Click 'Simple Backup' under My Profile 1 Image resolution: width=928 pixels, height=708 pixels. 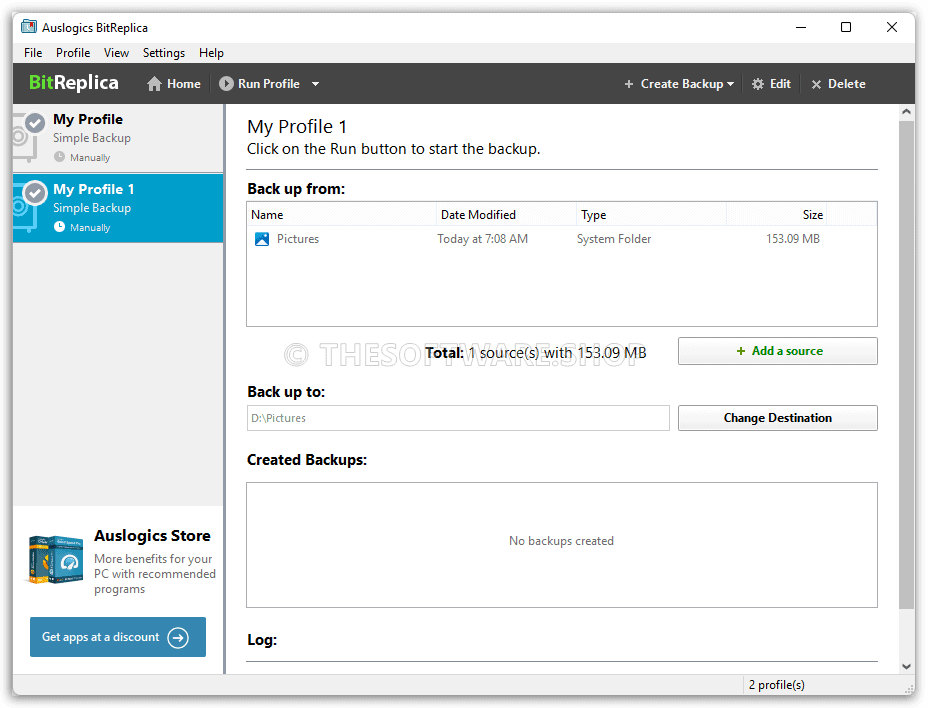click(x=92, y=208)
